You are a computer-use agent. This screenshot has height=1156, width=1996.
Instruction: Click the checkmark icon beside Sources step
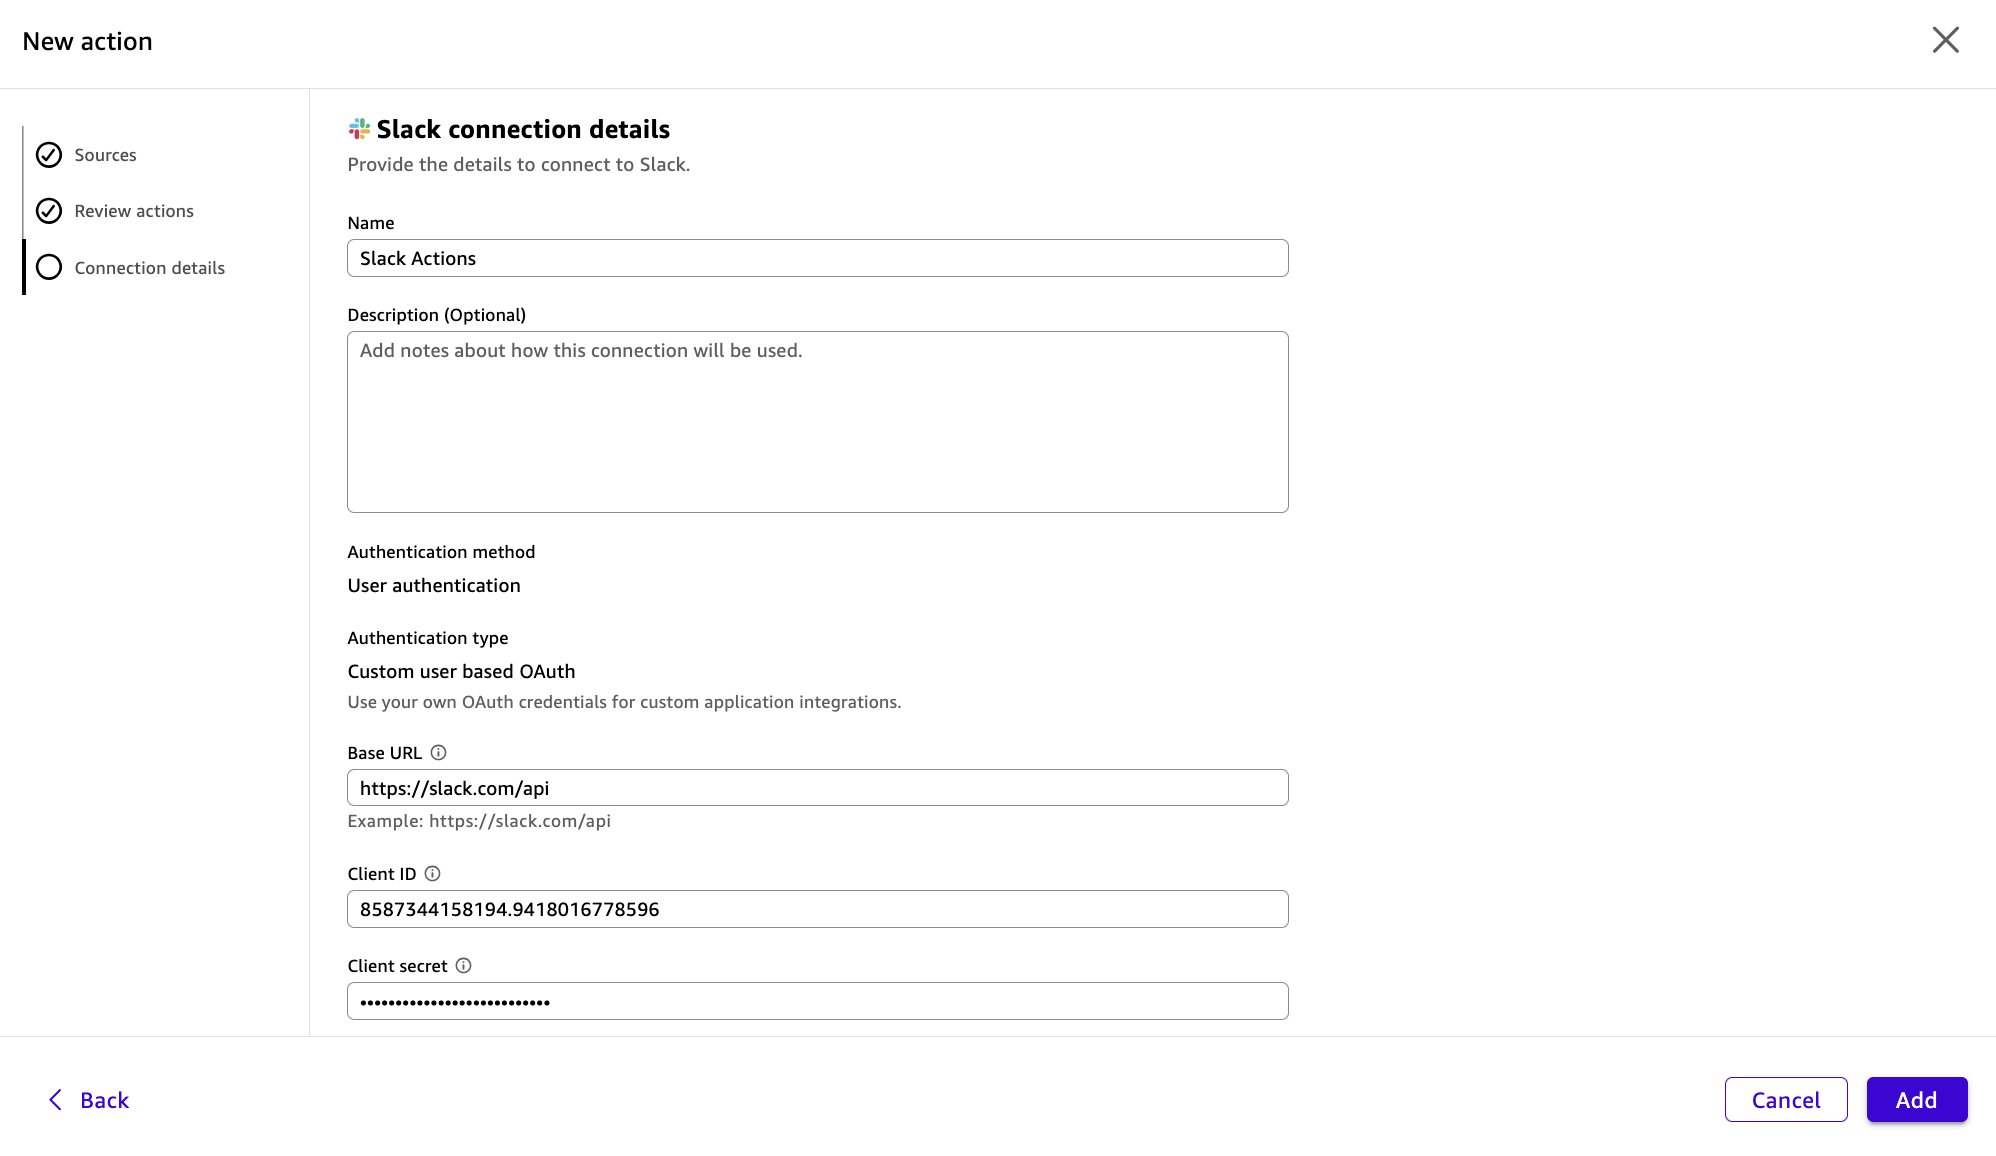click(x=48, y=155)
